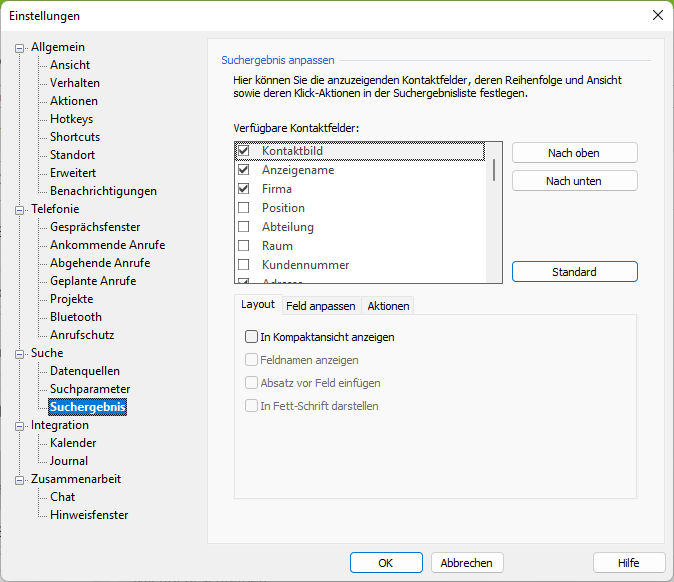Collapse the Telefonie tree node
This screenshot has height=582, width=674.
tap(19, 210)
